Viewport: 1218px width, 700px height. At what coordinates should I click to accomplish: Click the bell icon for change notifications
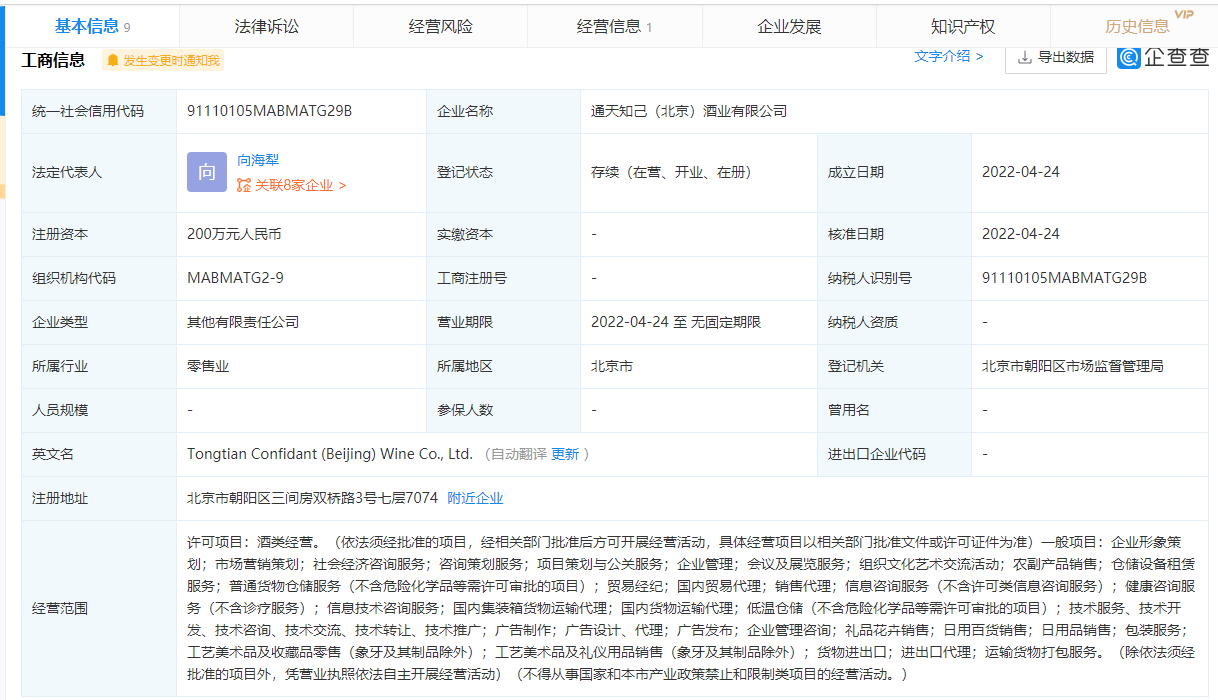point(113,61)
